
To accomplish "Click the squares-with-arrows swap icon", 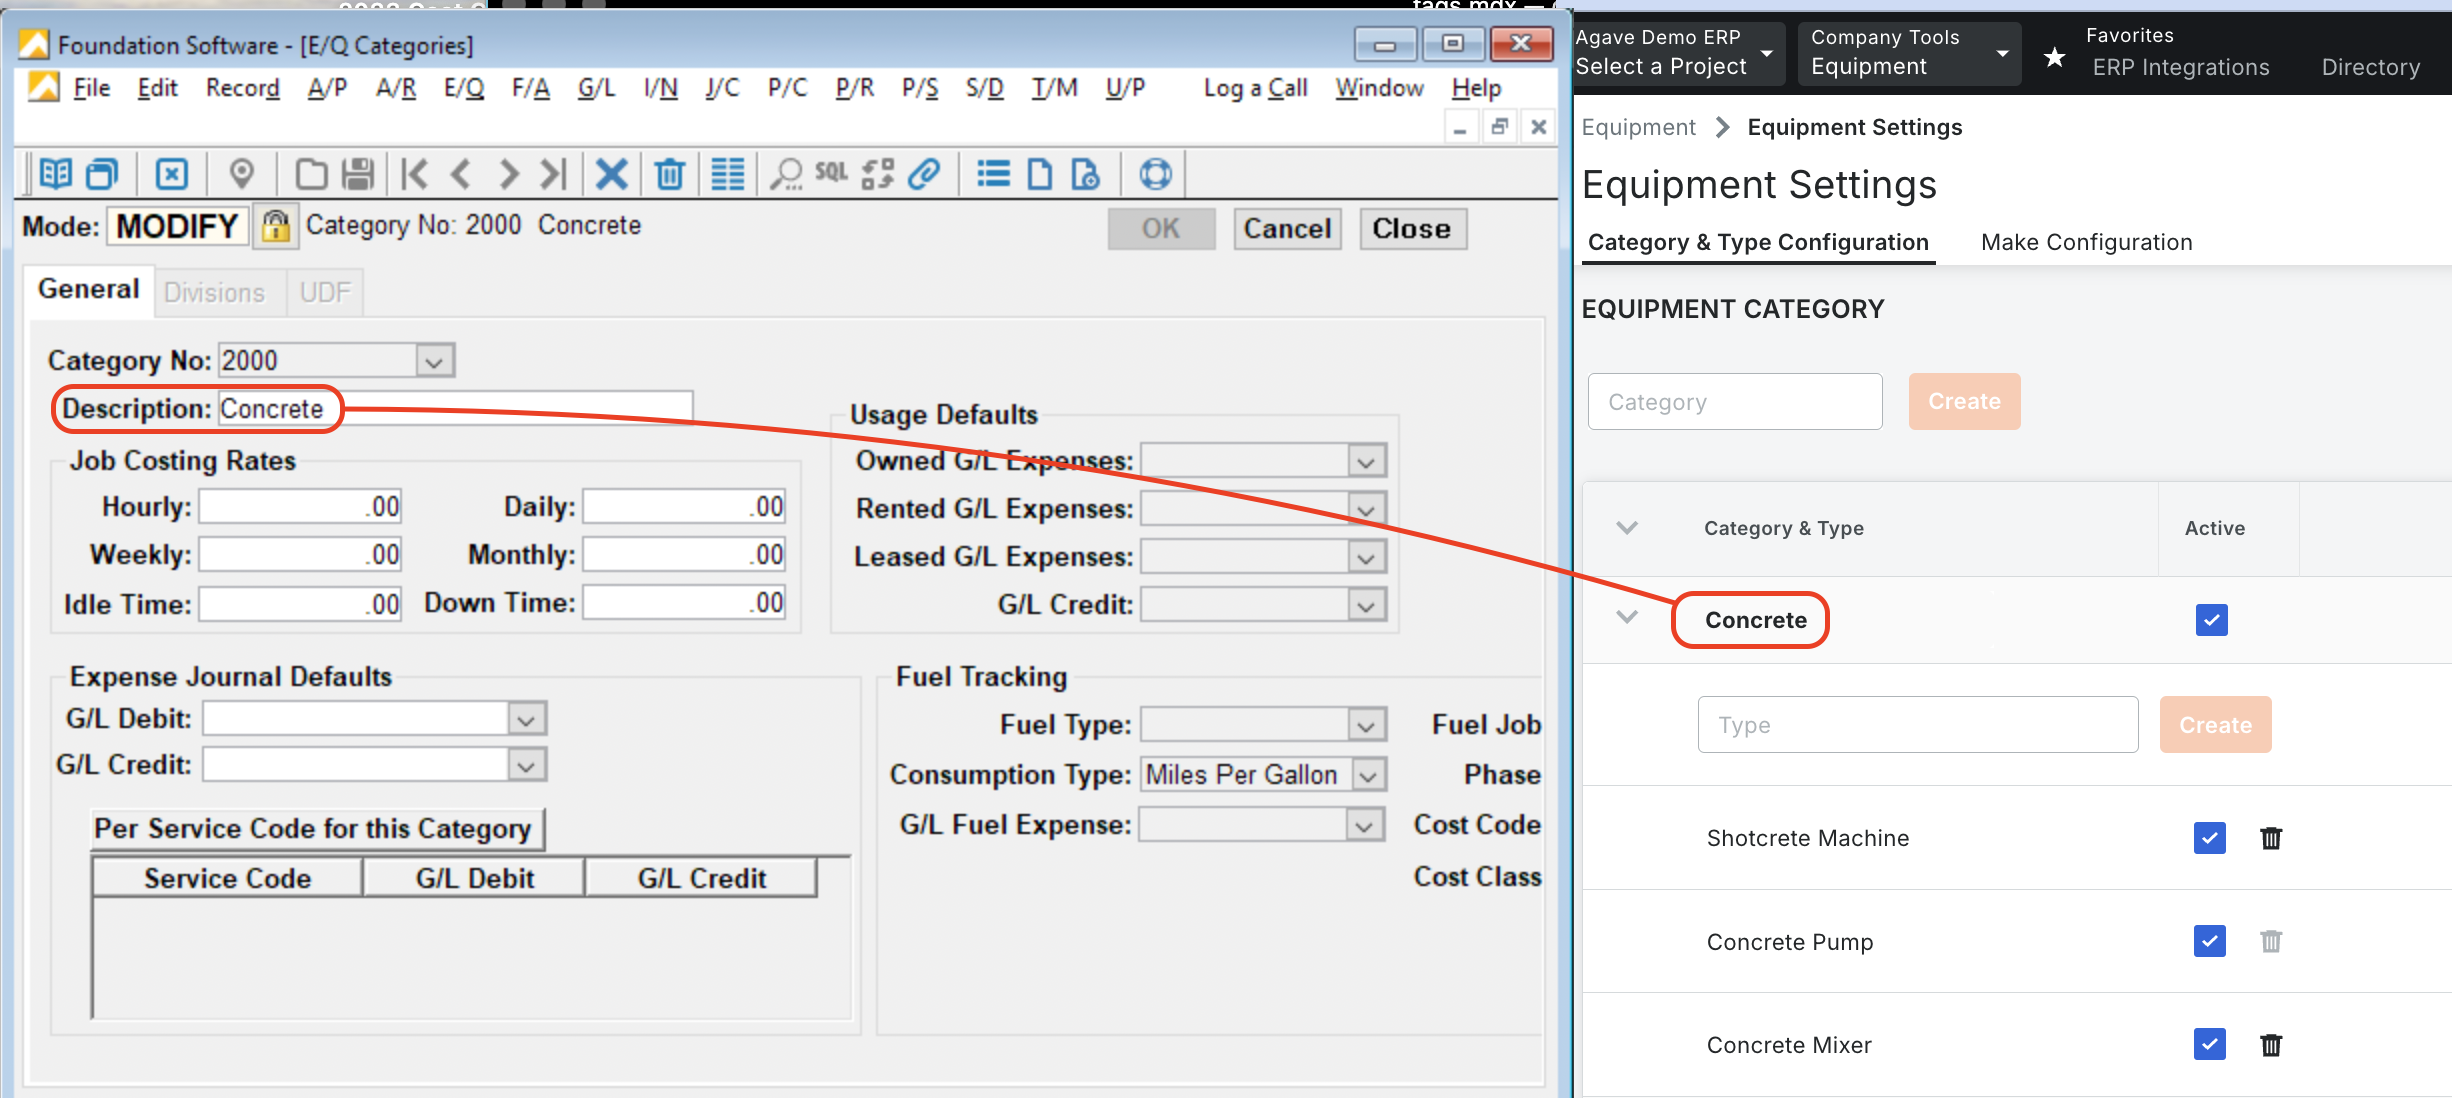I will point(877,174).
